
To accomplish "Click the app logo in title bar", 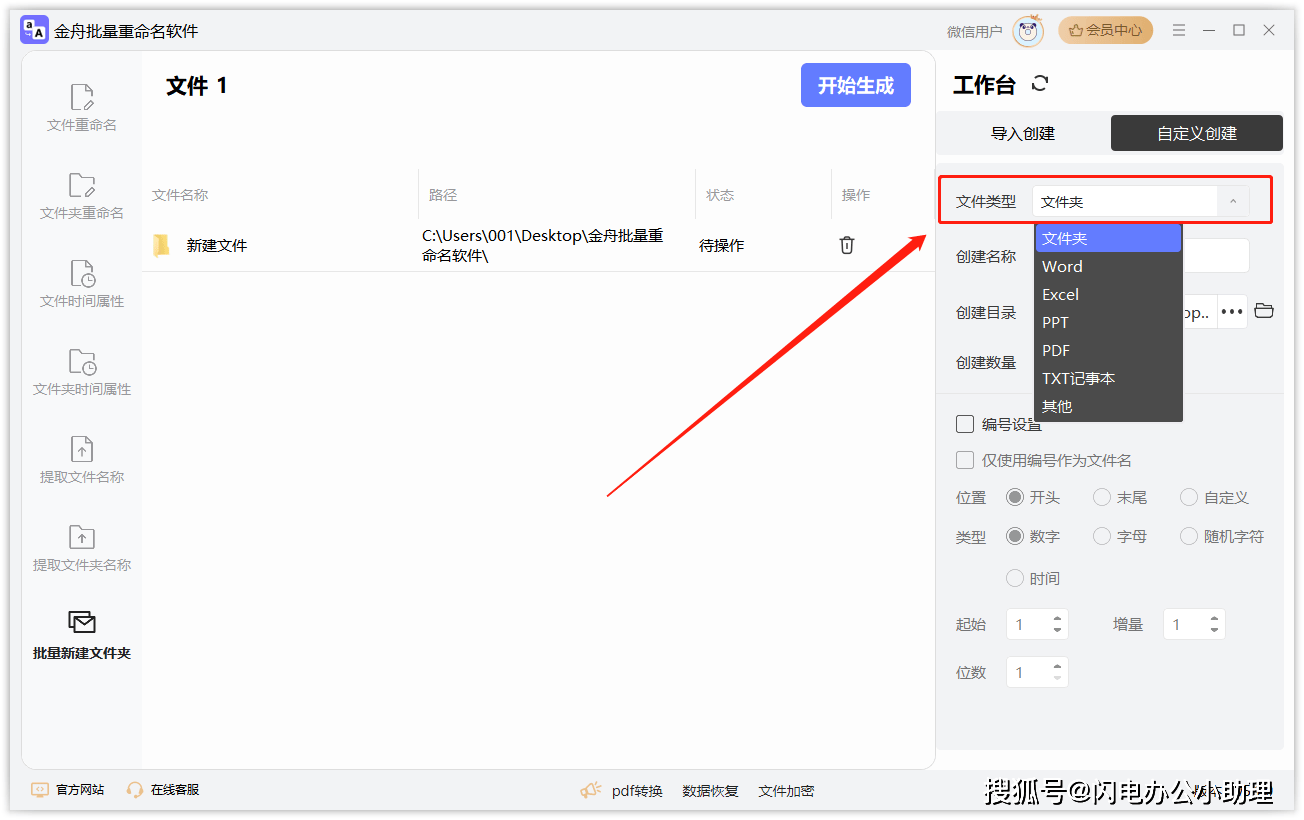I will (x=35, y=30).
